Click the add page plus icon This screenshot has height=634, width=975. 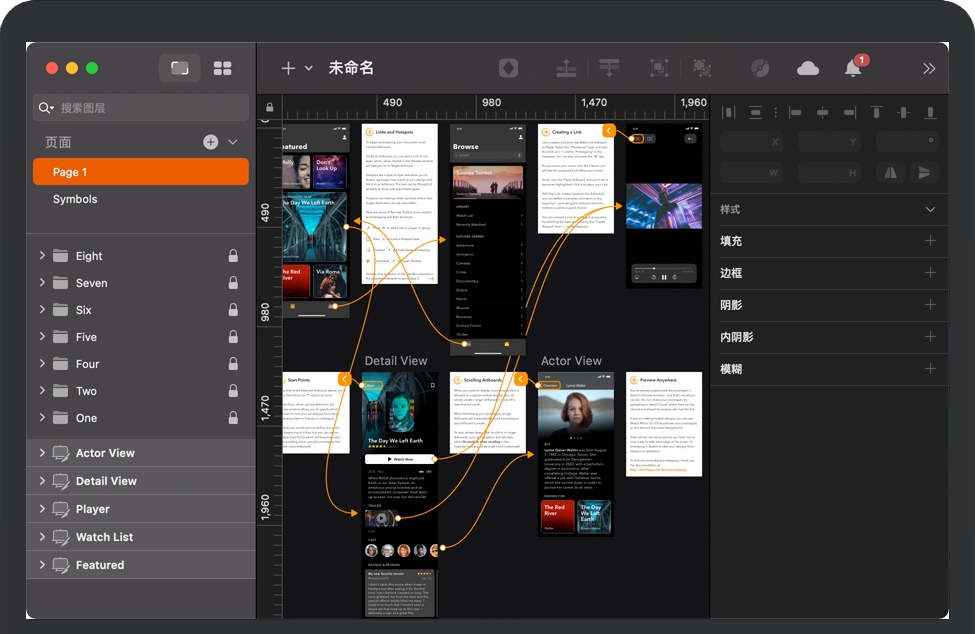tap(211, 142)
